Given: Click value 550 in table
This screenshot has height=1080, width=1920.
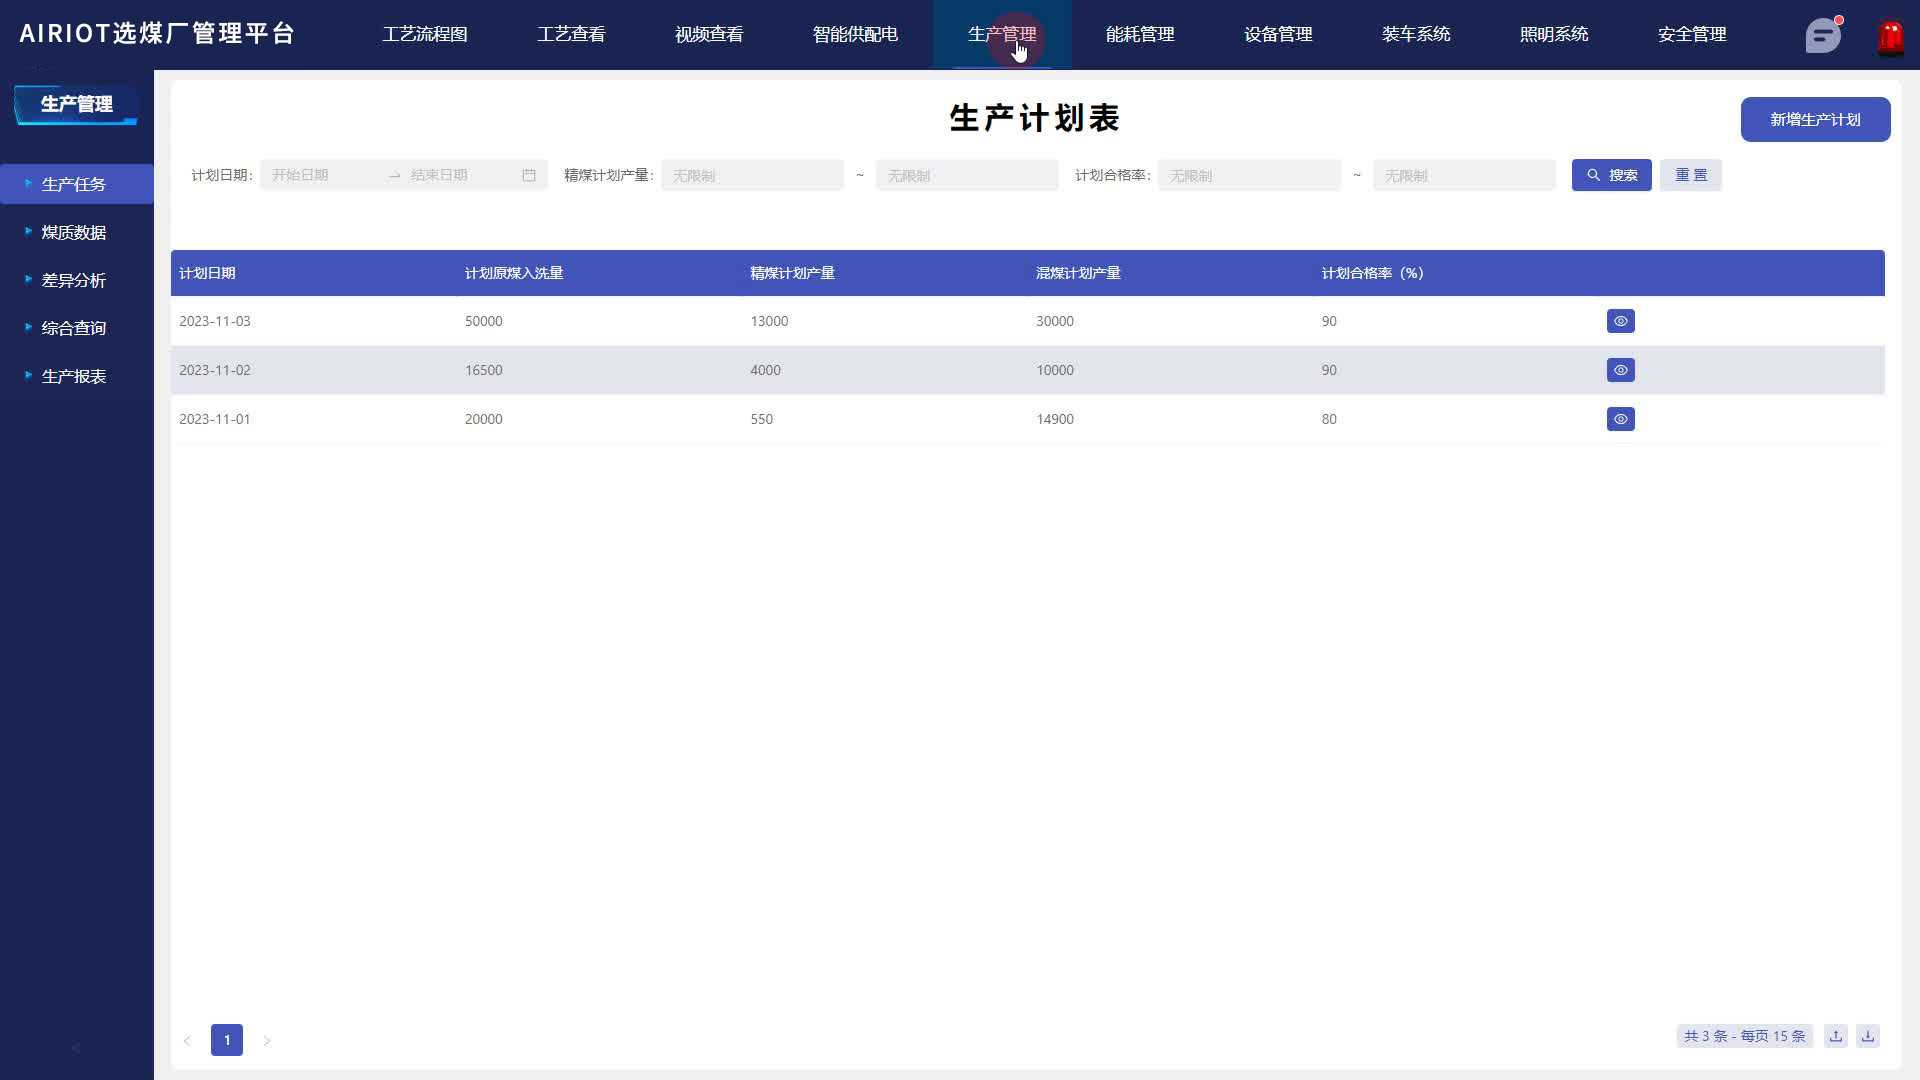Looking at the screenshot, I should [762, 419].
